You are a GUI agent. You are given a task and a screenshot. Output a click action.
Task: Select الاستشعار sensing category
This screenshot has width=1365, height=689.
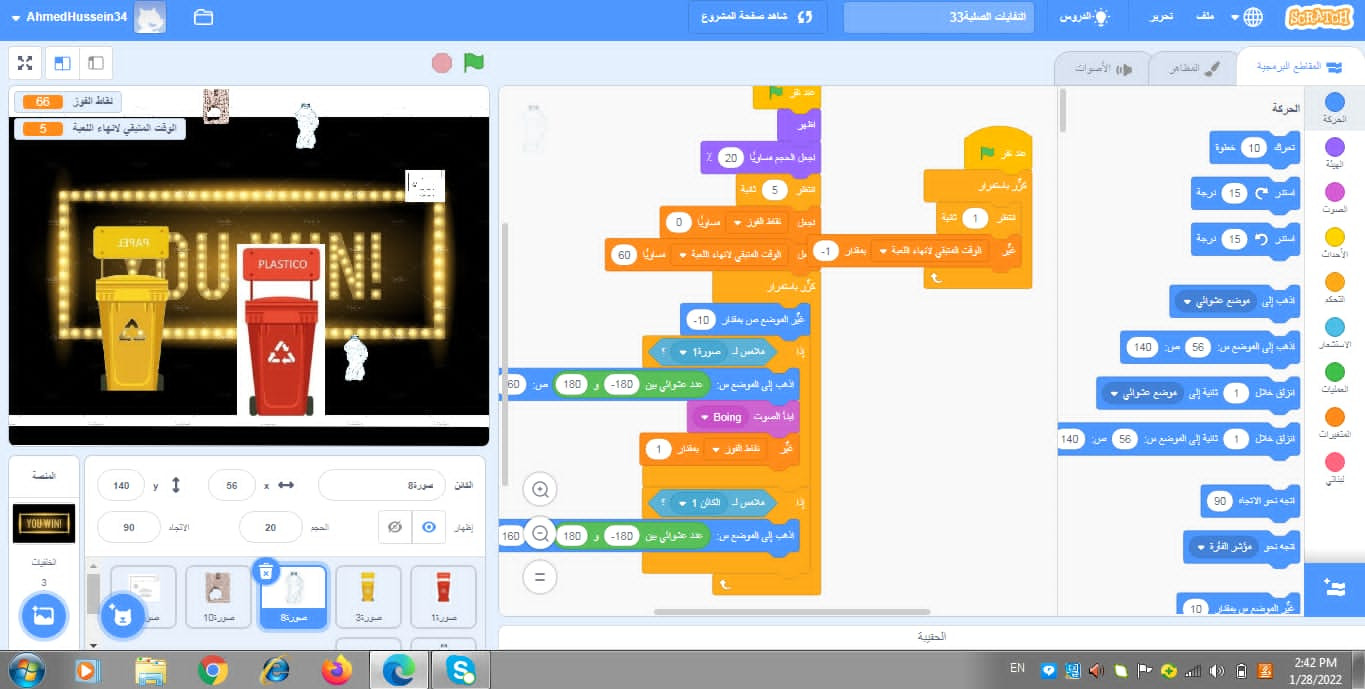coord(1334,334)
